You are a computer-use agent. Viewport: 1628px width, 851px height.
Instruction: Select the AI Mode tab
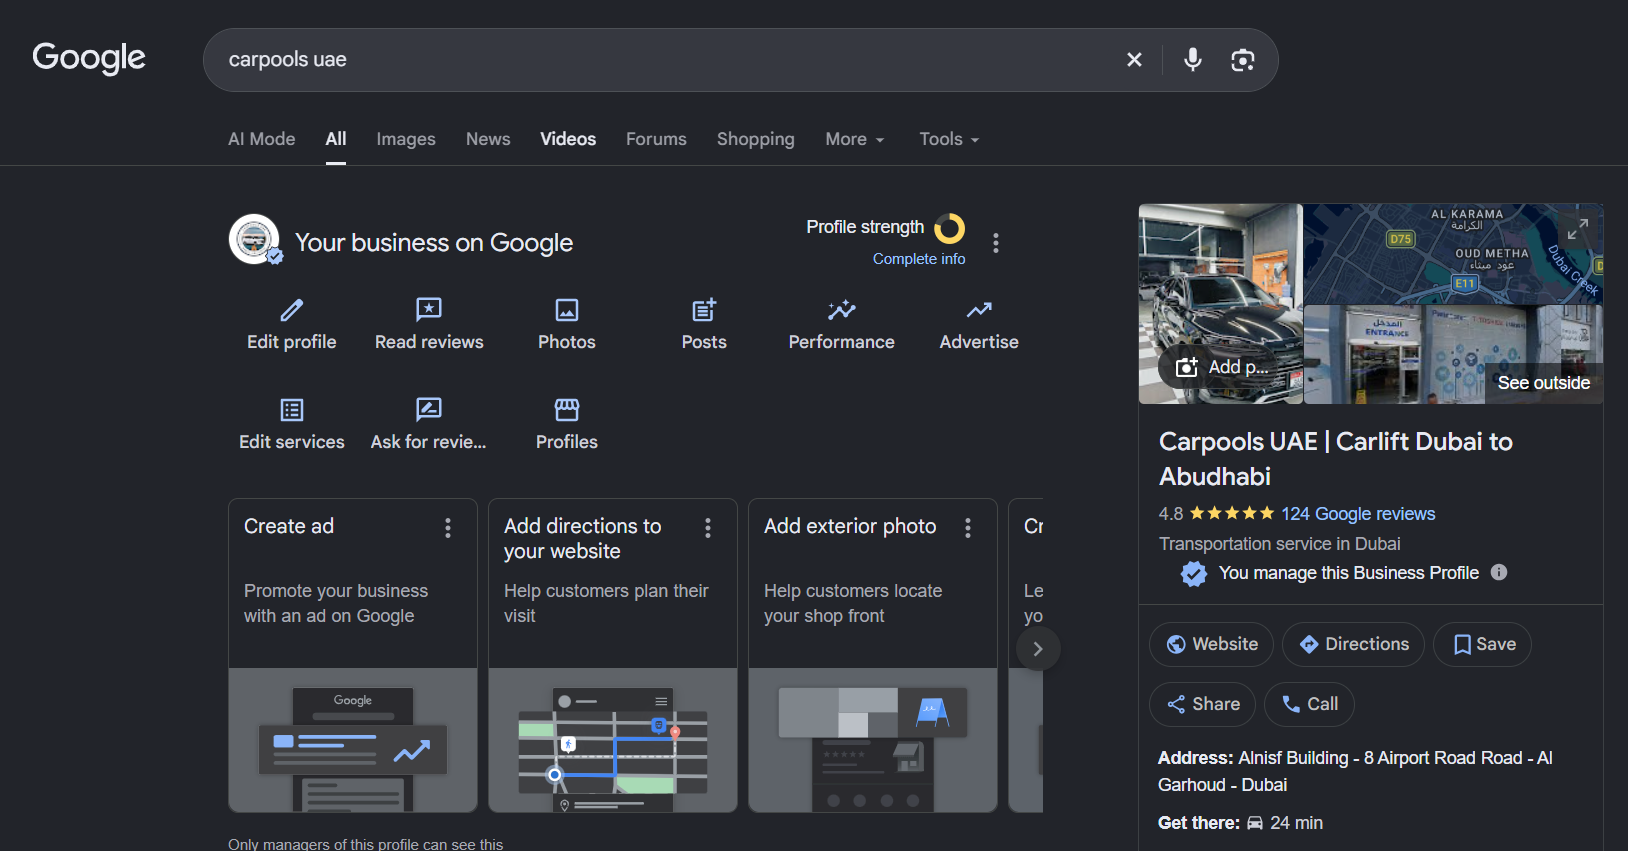262,139
